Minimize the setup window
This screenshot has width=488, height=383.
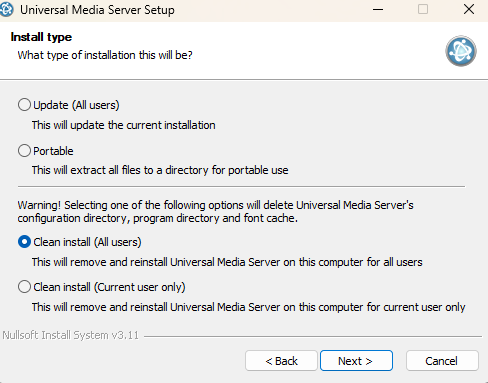[x=378, y=9]
